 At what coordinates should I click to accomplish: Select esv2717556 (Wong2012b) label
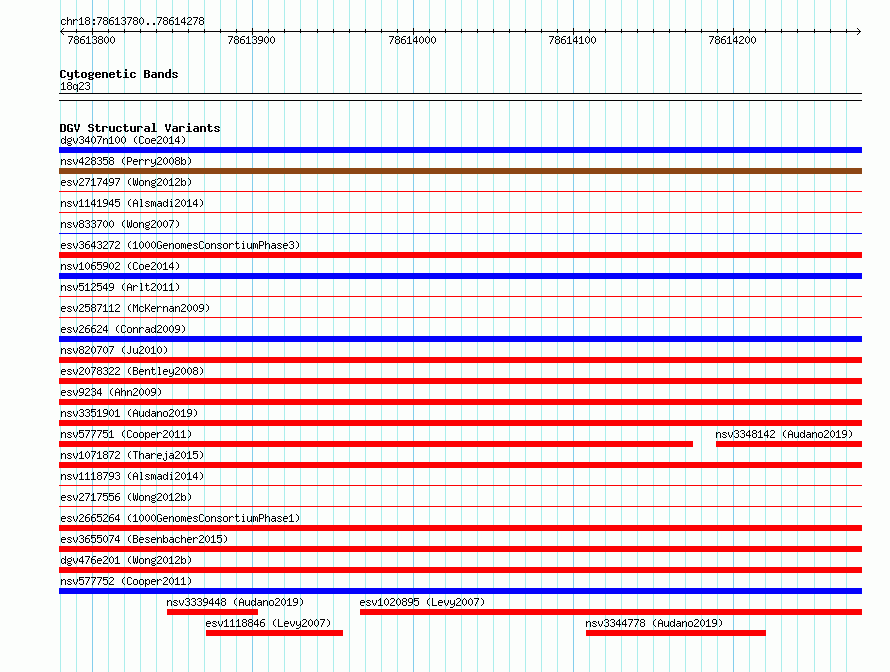pos(126,497)
